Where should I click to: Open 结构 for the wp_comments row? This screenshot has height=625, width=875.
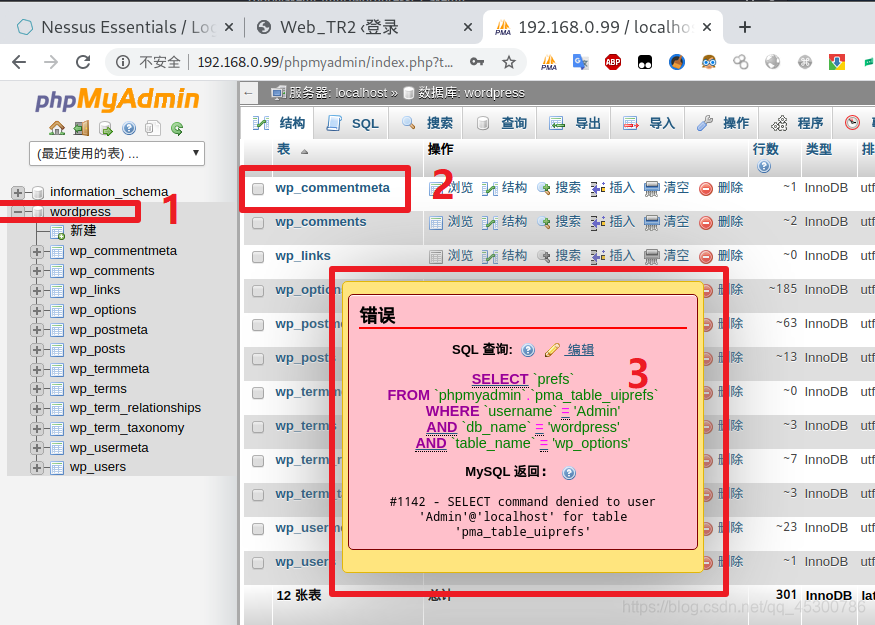coord(504,222)
